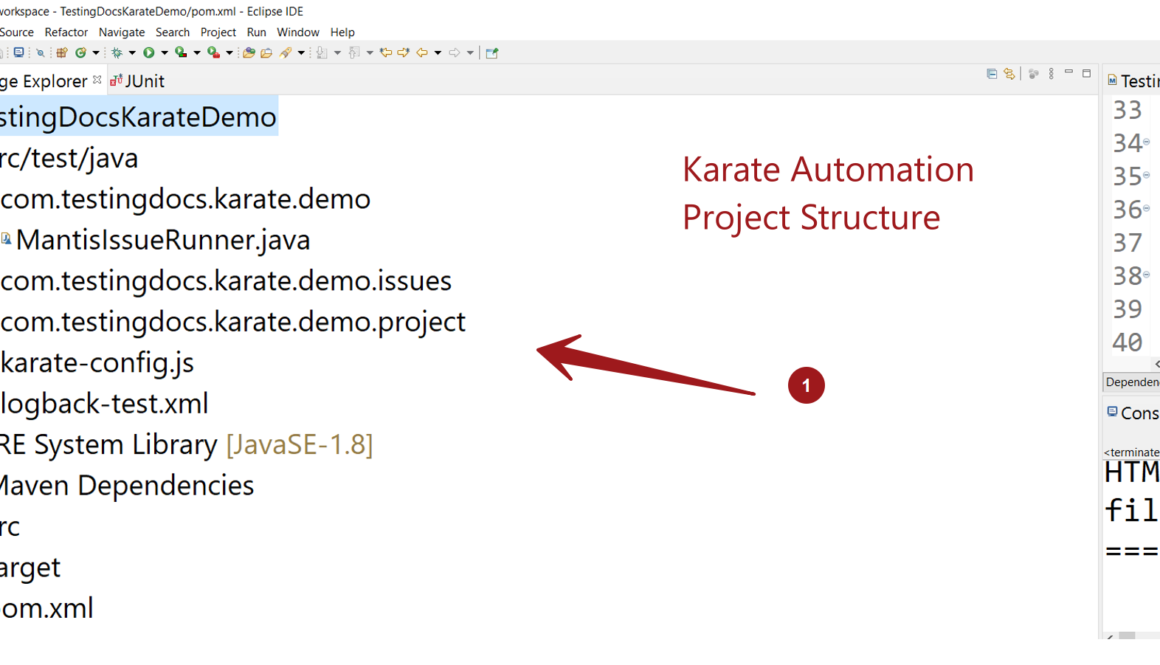Open the Package Explorer view menu dots
This screenshot has width=1160, height=665.
1051,73
